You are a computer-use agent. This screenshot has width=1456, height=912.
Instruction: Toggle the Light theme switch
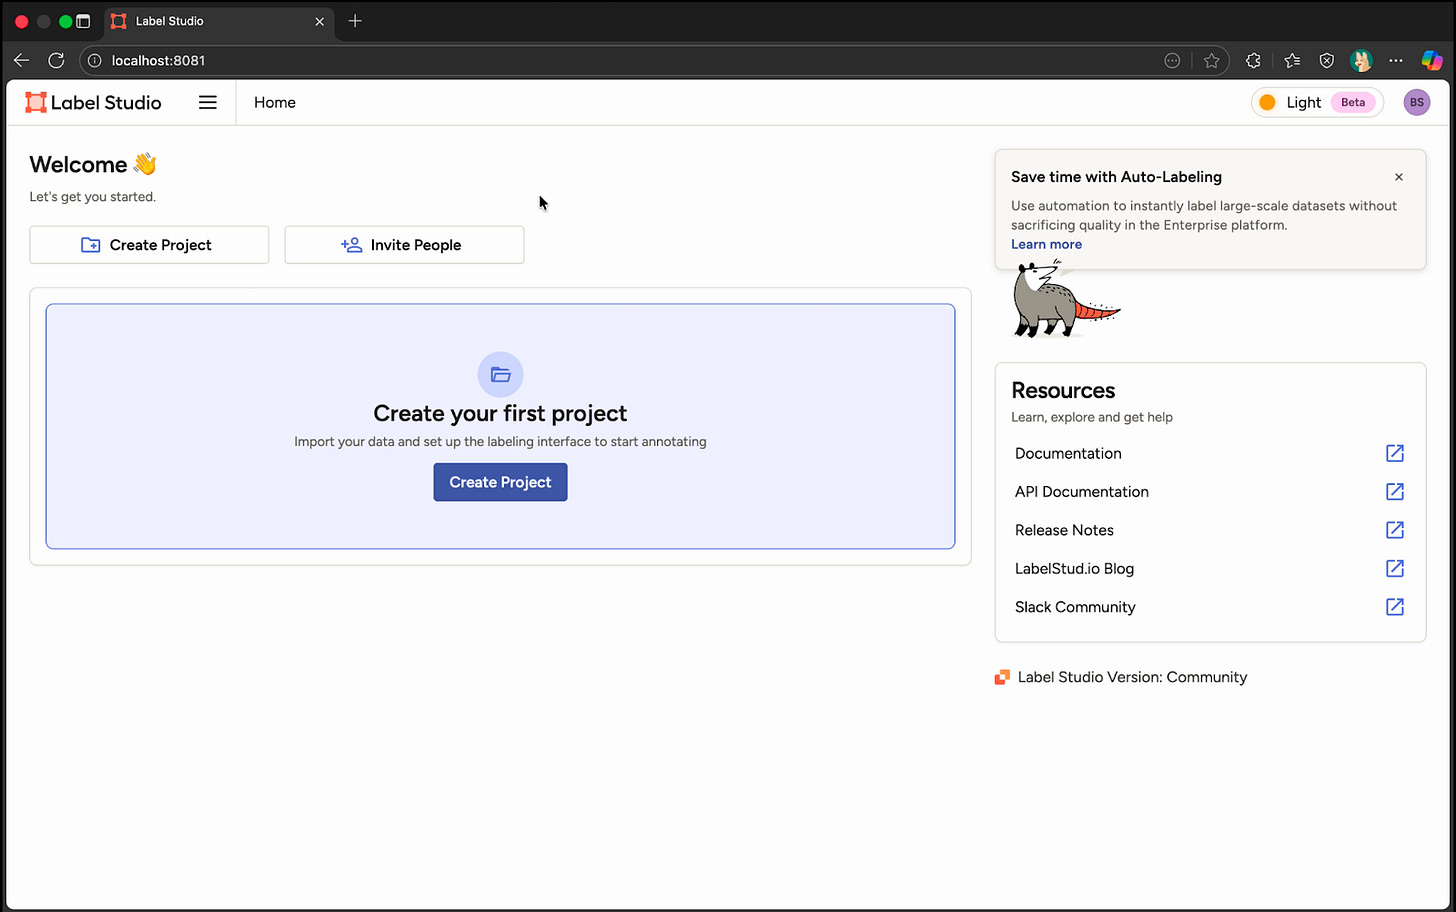click(1317, 102)
